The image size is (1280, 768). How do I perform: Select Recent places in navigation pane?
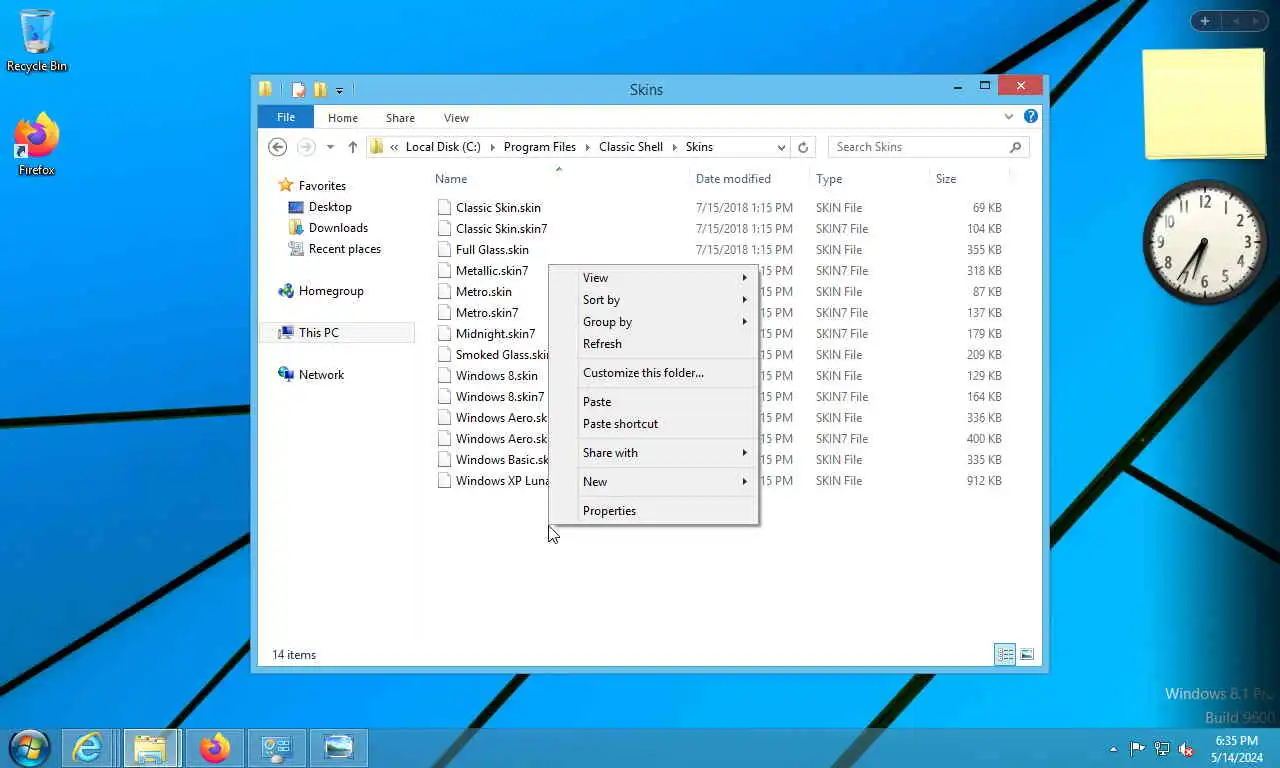[344, 249]
